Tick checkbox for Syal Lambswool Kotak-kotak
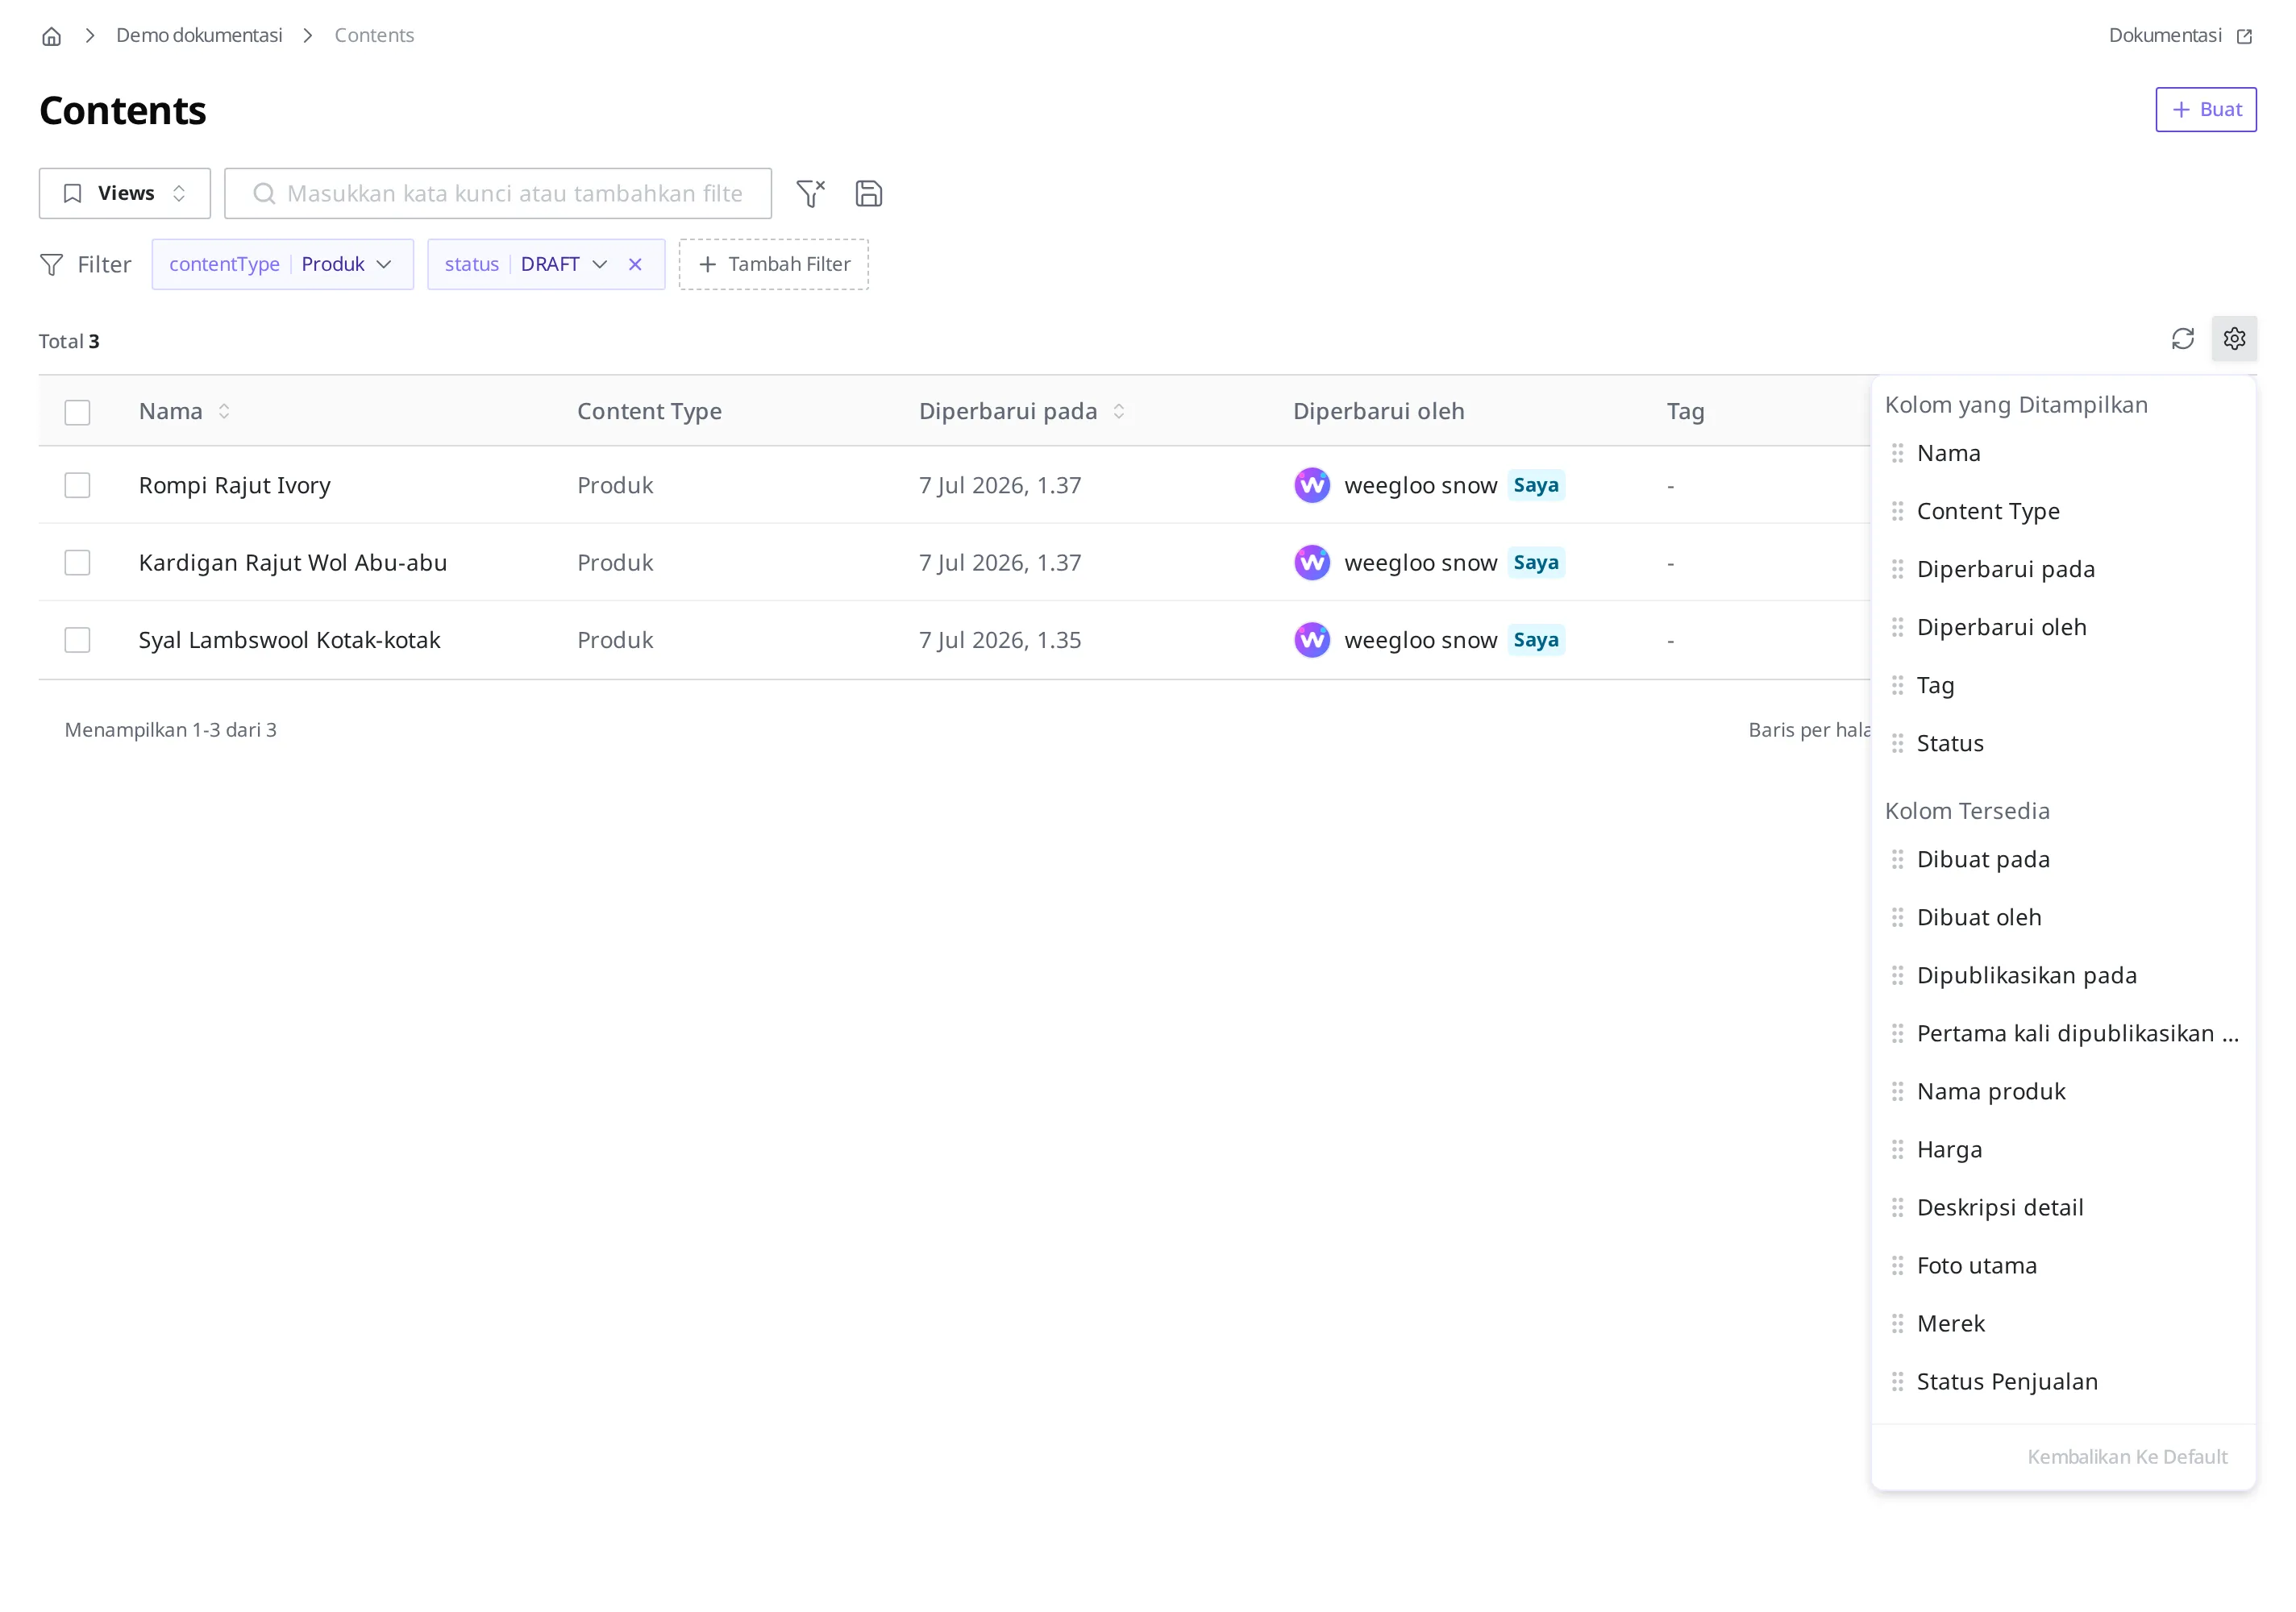 [x=77, y=640]
